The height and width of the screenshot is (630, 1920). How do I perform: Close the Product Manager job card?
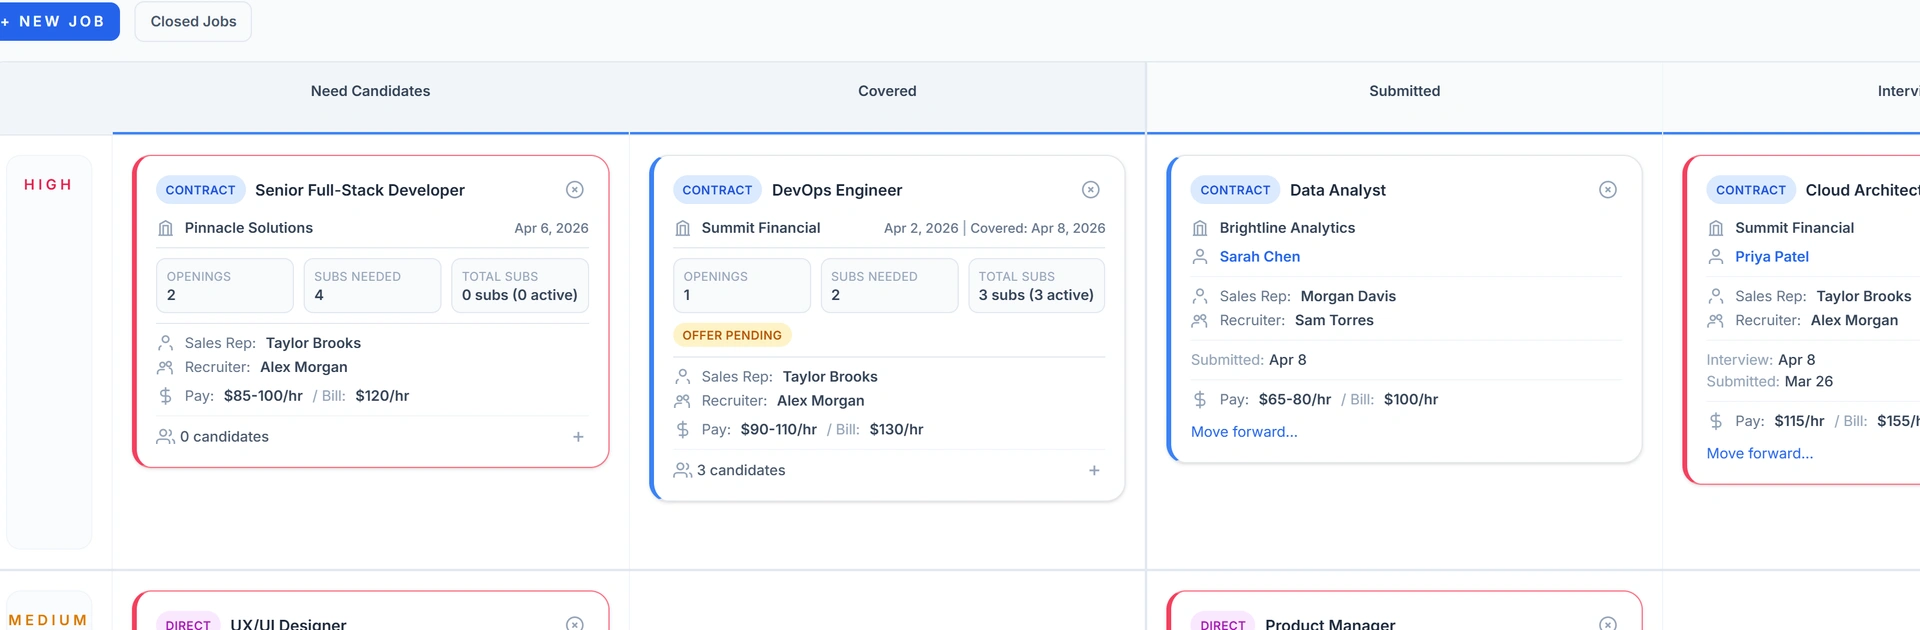pyautogui.click(x=1608, y=623)
